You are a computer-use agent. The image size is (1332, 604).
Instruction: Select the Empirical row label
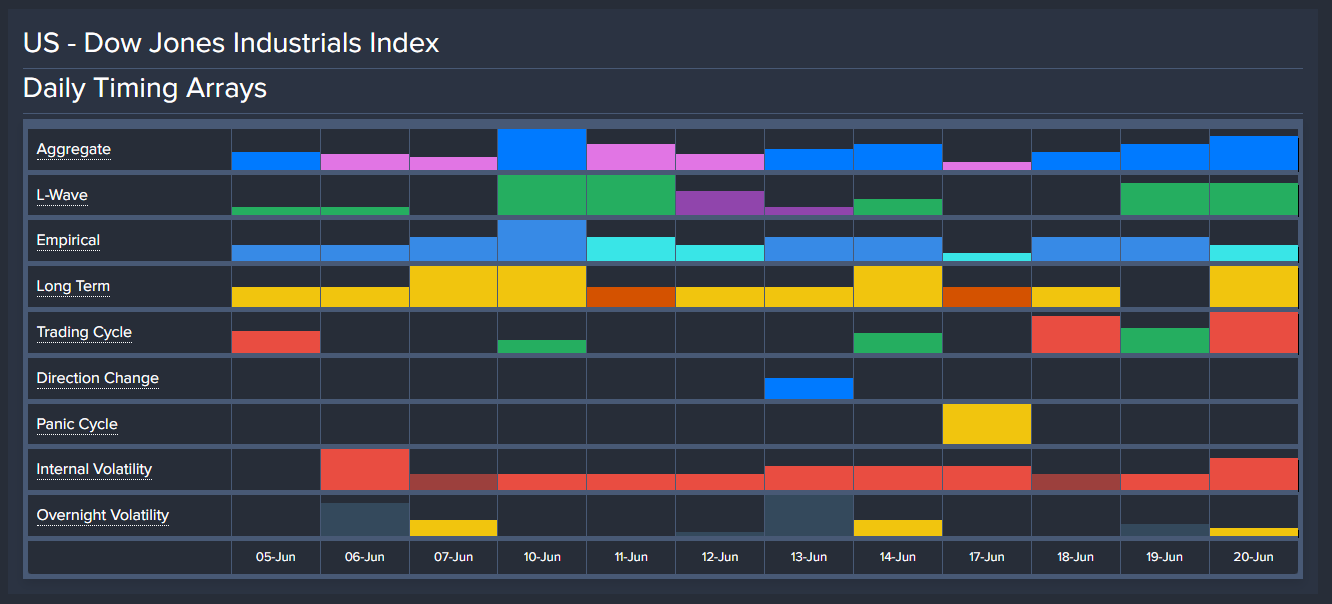coord(68,241)
